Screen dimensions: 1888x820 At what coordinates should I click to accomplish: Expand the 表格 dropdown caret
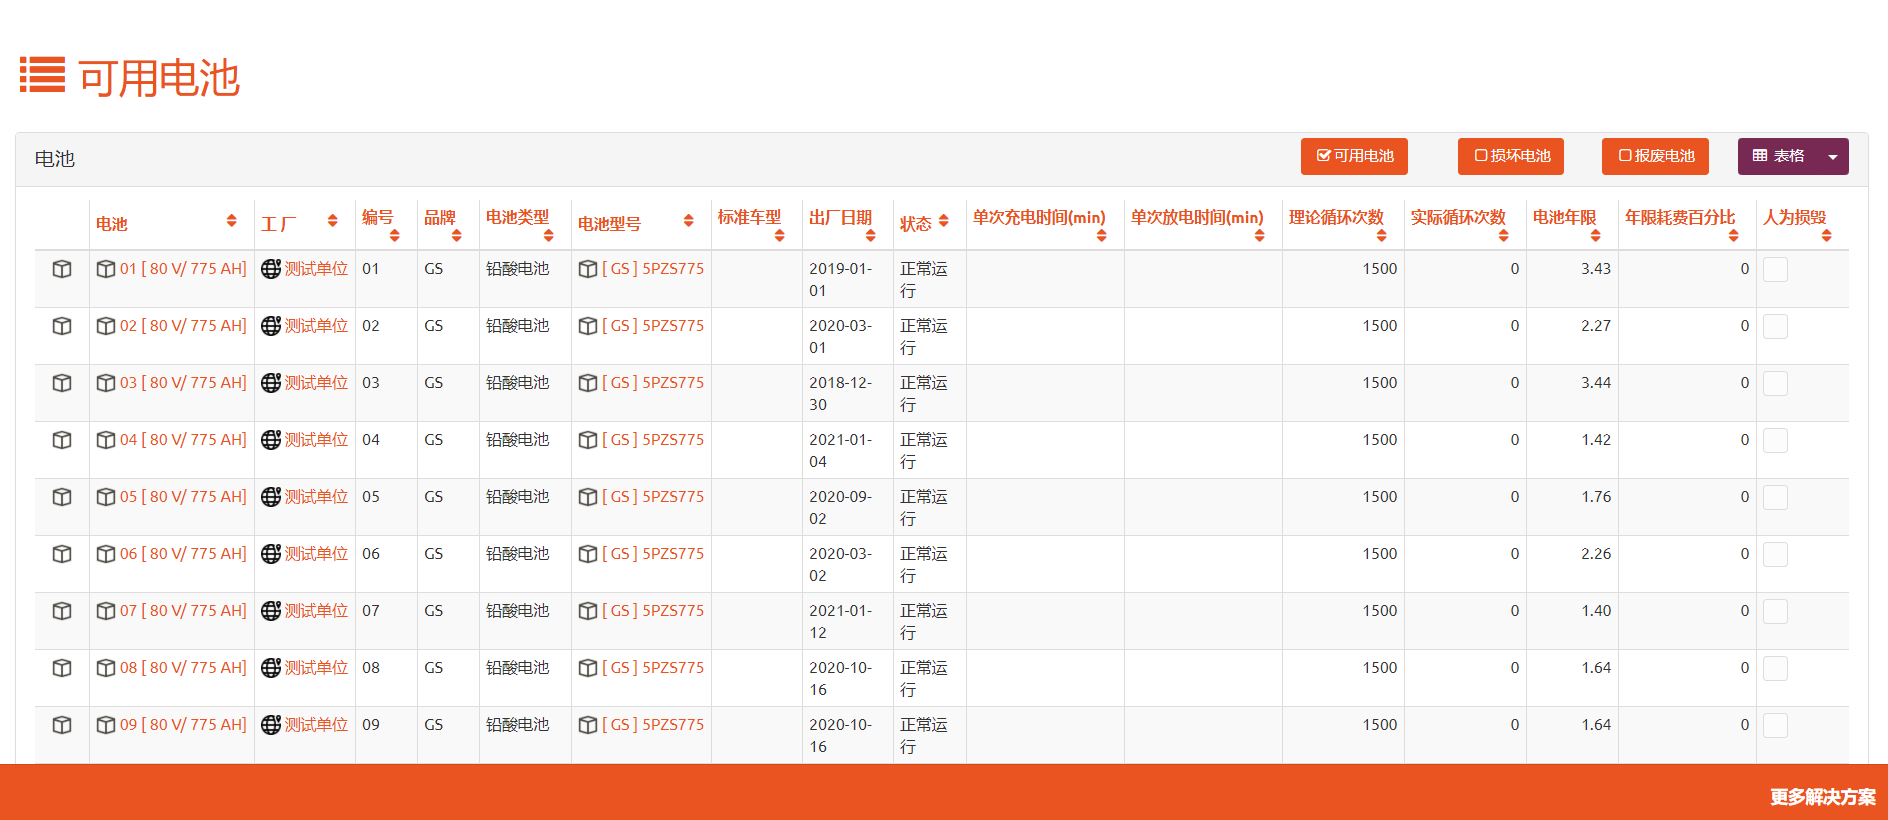click(1833, 157)
